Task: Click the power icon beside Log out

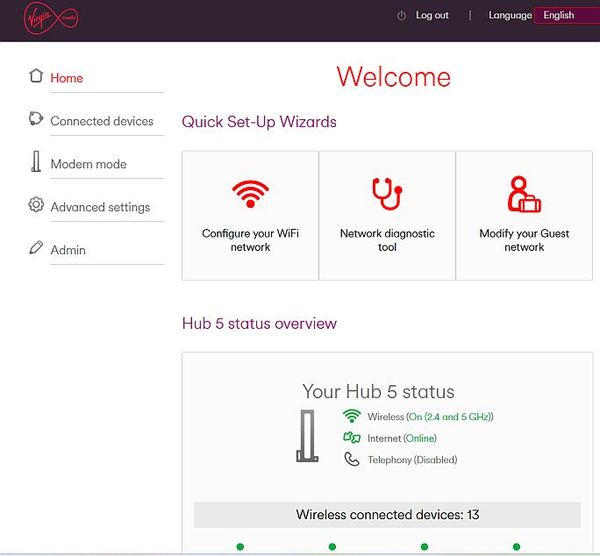Action: click(x=401, y=16)
